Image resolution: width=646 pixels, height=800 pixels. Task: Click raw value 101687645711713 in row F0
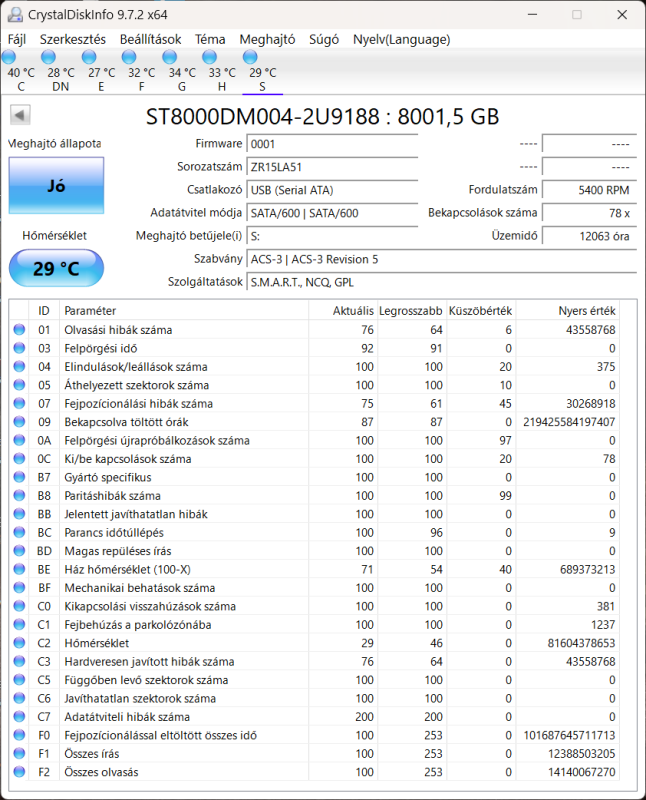(x=569, y=735)
